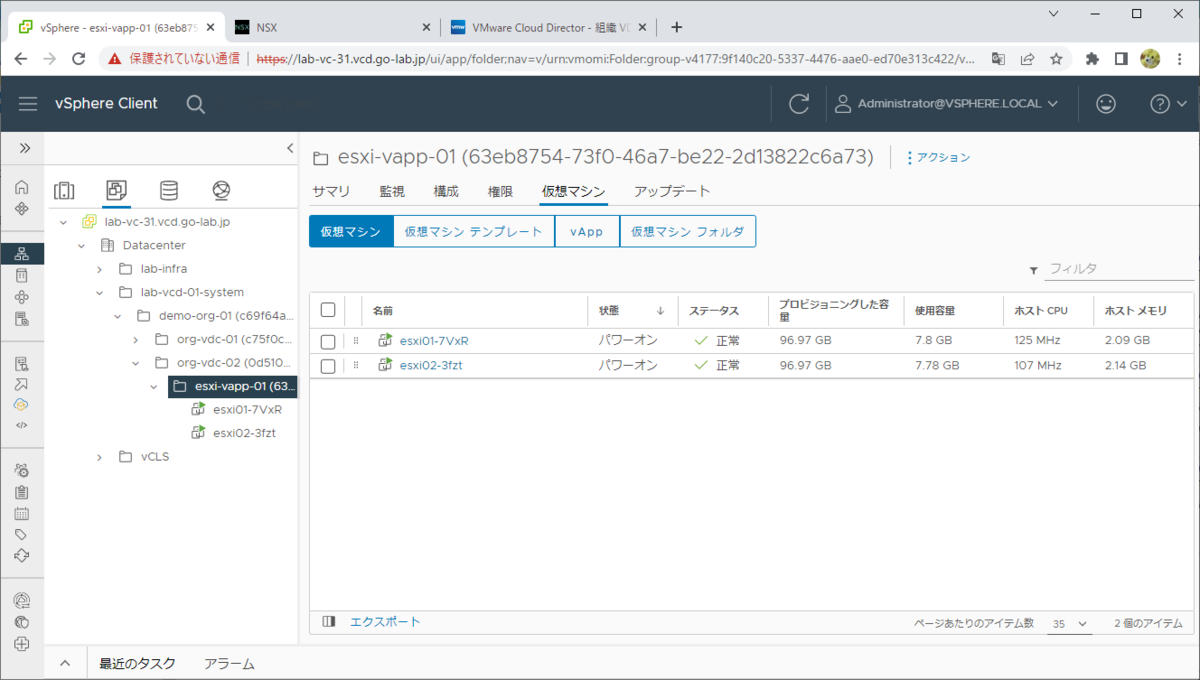This screenshot has width=1200, height=680.
Task: Tick the select-all checkbox in table header
Action: coord(328,310)
